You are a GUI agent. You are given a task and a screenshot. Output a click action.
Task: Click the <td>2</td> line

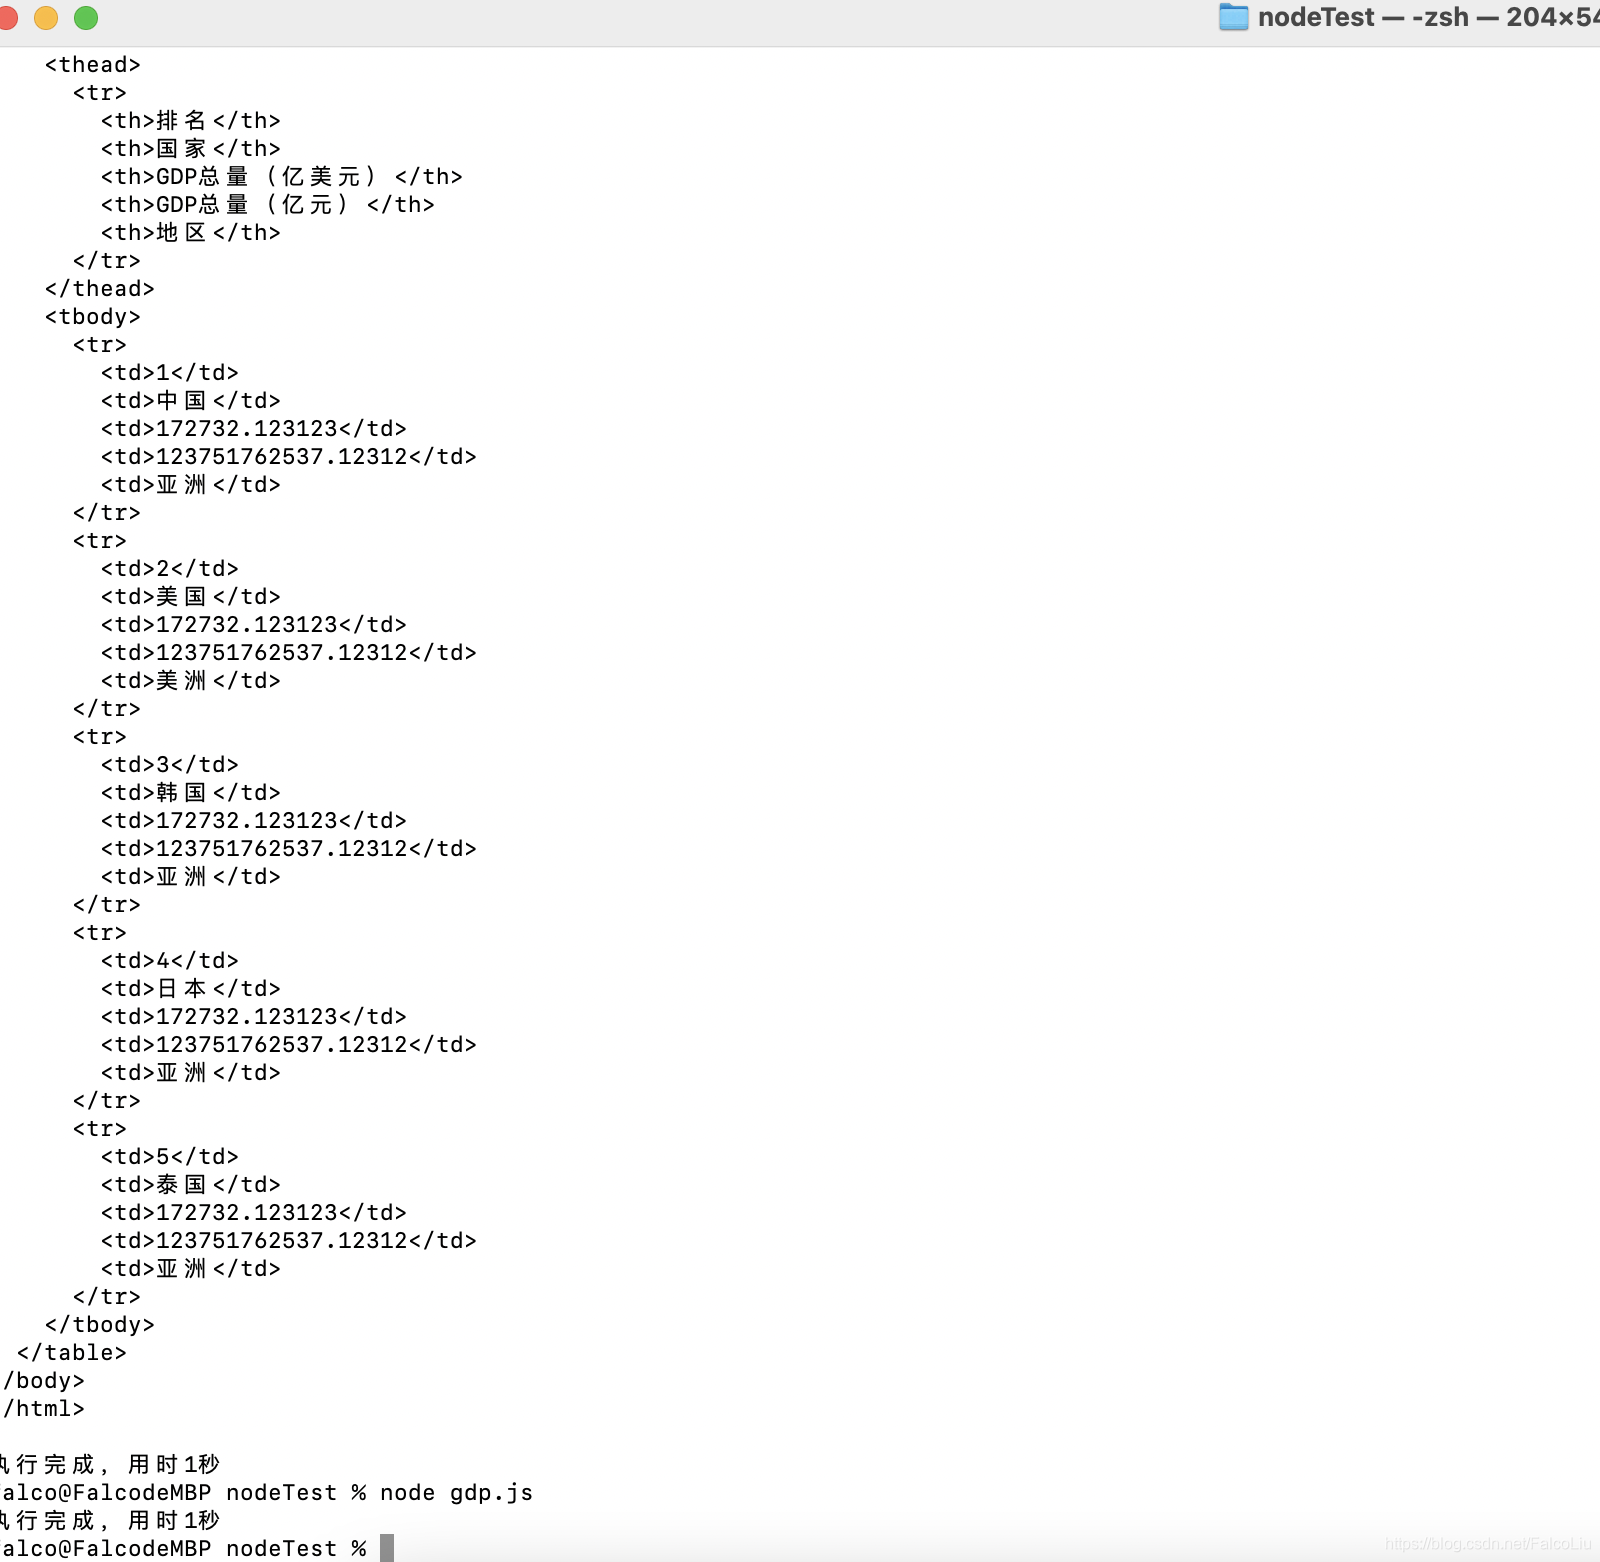coord(169,569)
